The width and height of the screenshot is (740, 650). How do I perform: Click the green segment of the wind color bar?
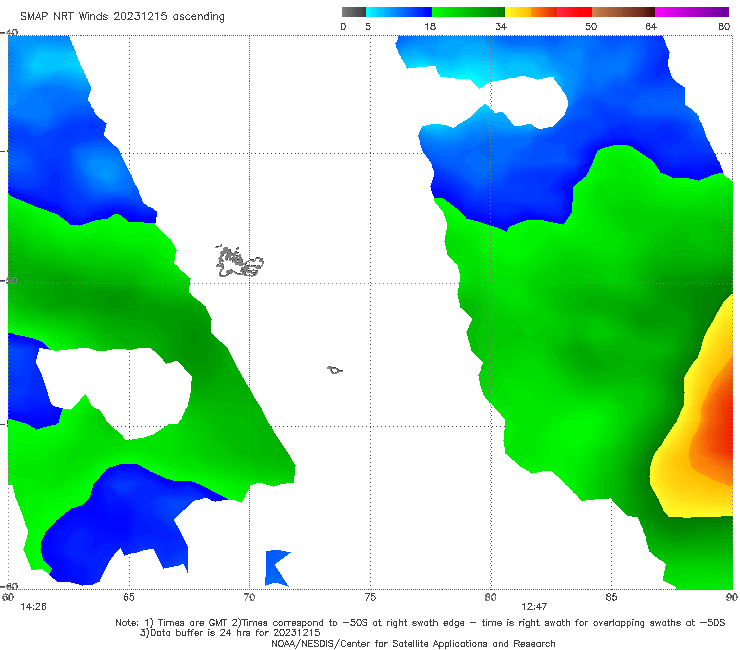coord(468,12)
